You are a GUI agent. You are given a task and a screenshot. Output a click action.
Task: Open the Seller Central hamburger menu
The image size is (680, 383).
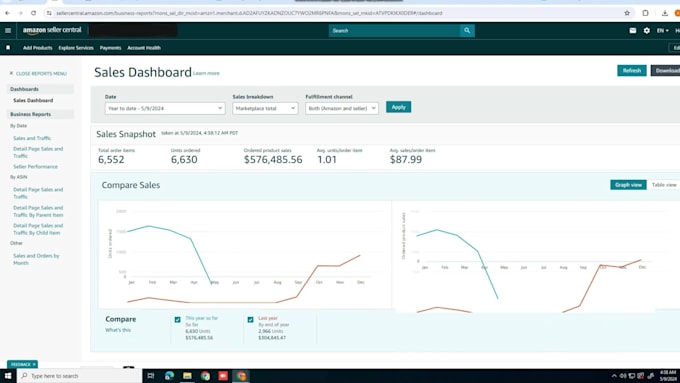(x=8, y=30)
